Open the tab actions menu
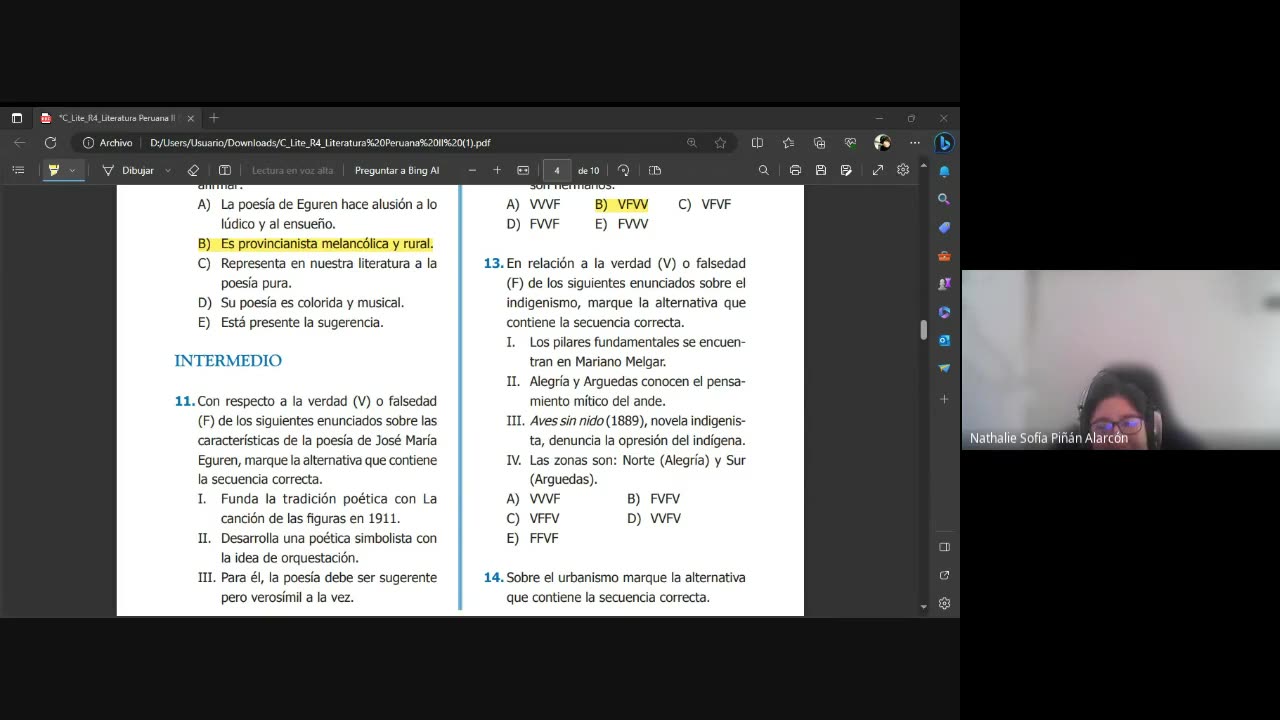This screenshot has width=1280, height=720. [x=17, y=118]
